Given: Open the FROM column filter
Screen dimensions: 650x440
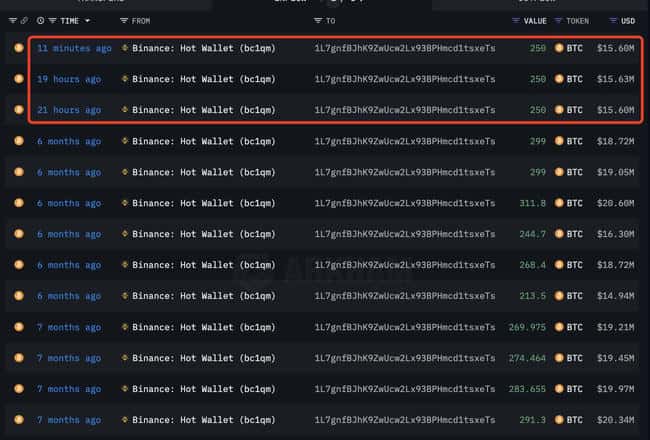Looking at the screenshot, I should click(x=124, y=20).
